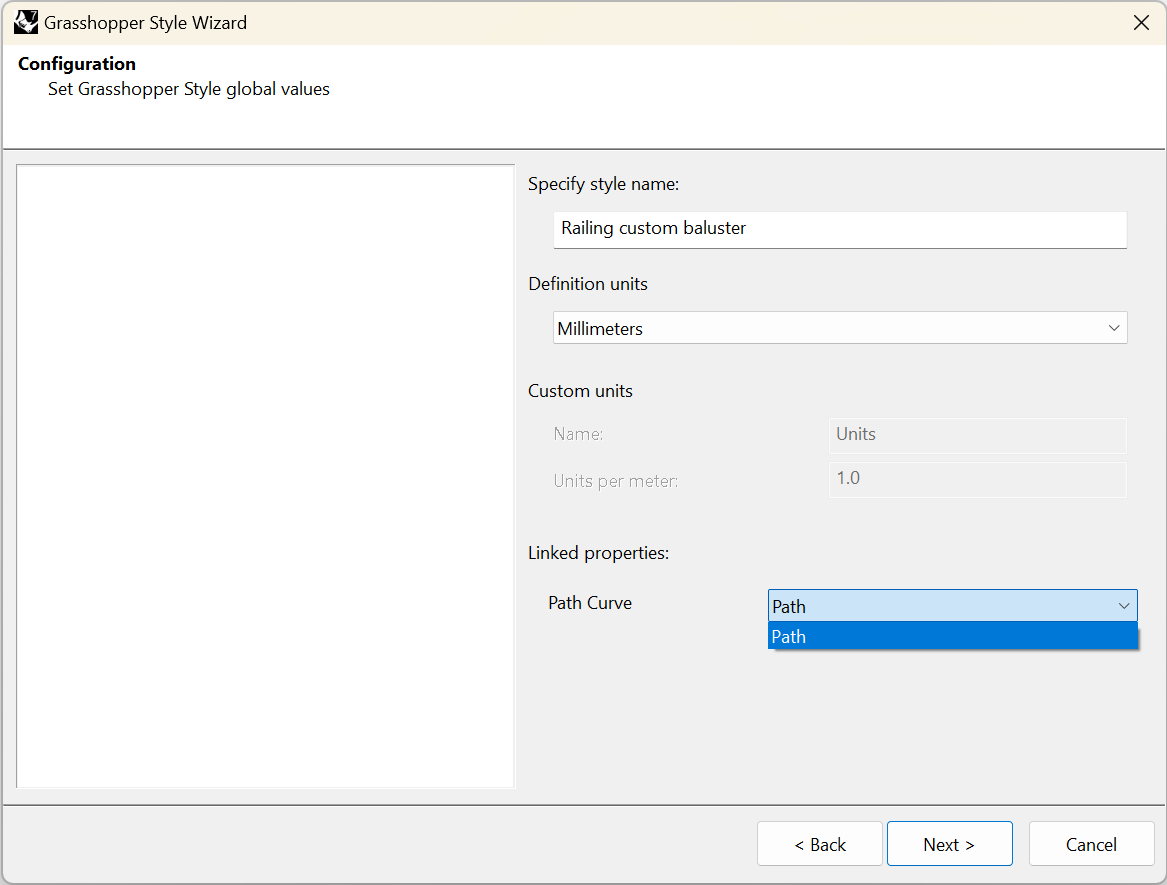
Task: Click the Custom units heading
Action: [580, 392]
